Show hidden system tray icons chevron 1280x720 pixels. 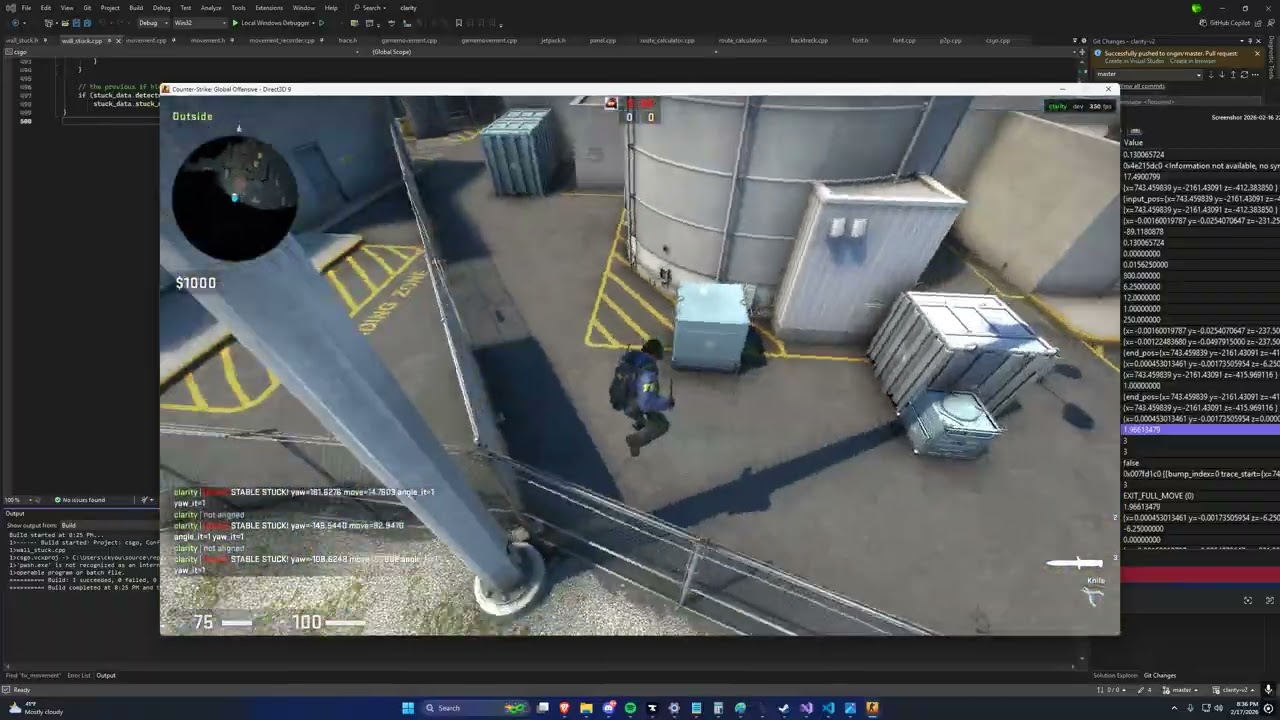[x=1174, y=708]
